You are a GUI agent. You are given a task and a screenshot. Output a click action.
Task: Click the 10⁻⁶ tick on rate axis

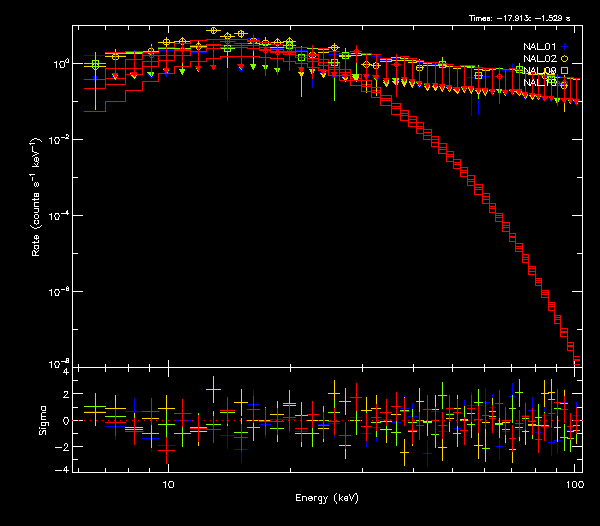click(x=58, y=292)
